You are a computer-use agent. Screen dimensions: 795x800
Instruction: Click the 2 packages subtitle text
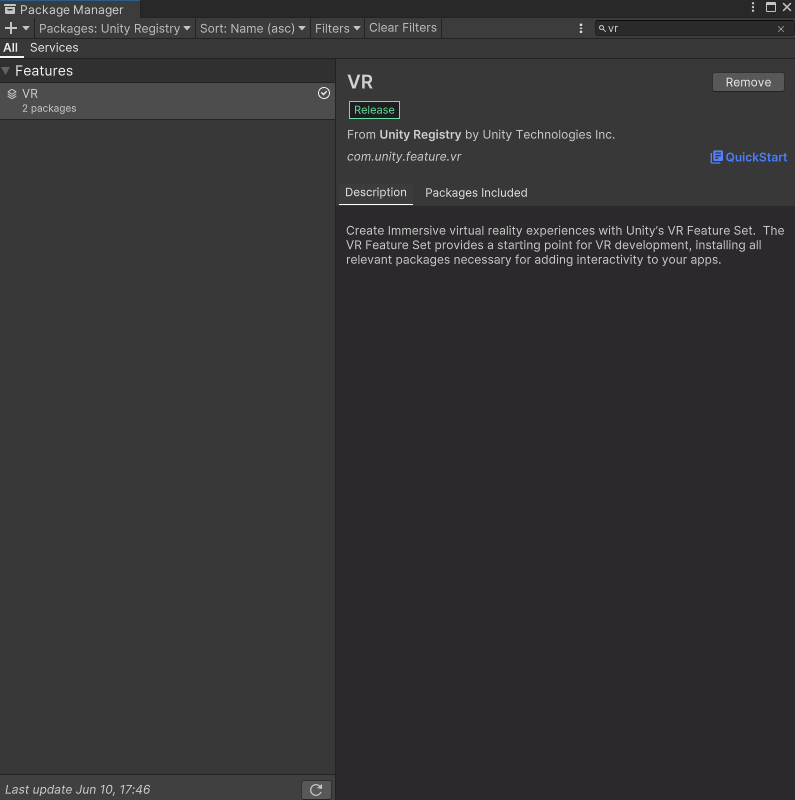(x=49, y=108)
